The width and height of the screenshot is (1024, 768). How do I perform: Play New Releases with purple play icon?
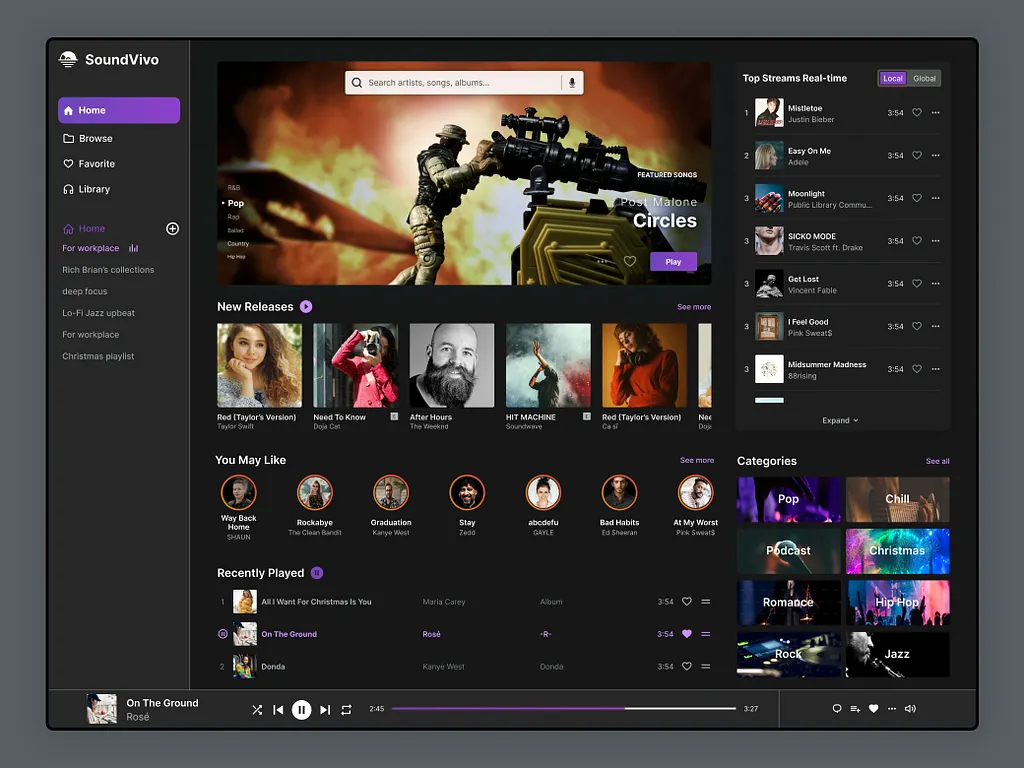[306, 307]
